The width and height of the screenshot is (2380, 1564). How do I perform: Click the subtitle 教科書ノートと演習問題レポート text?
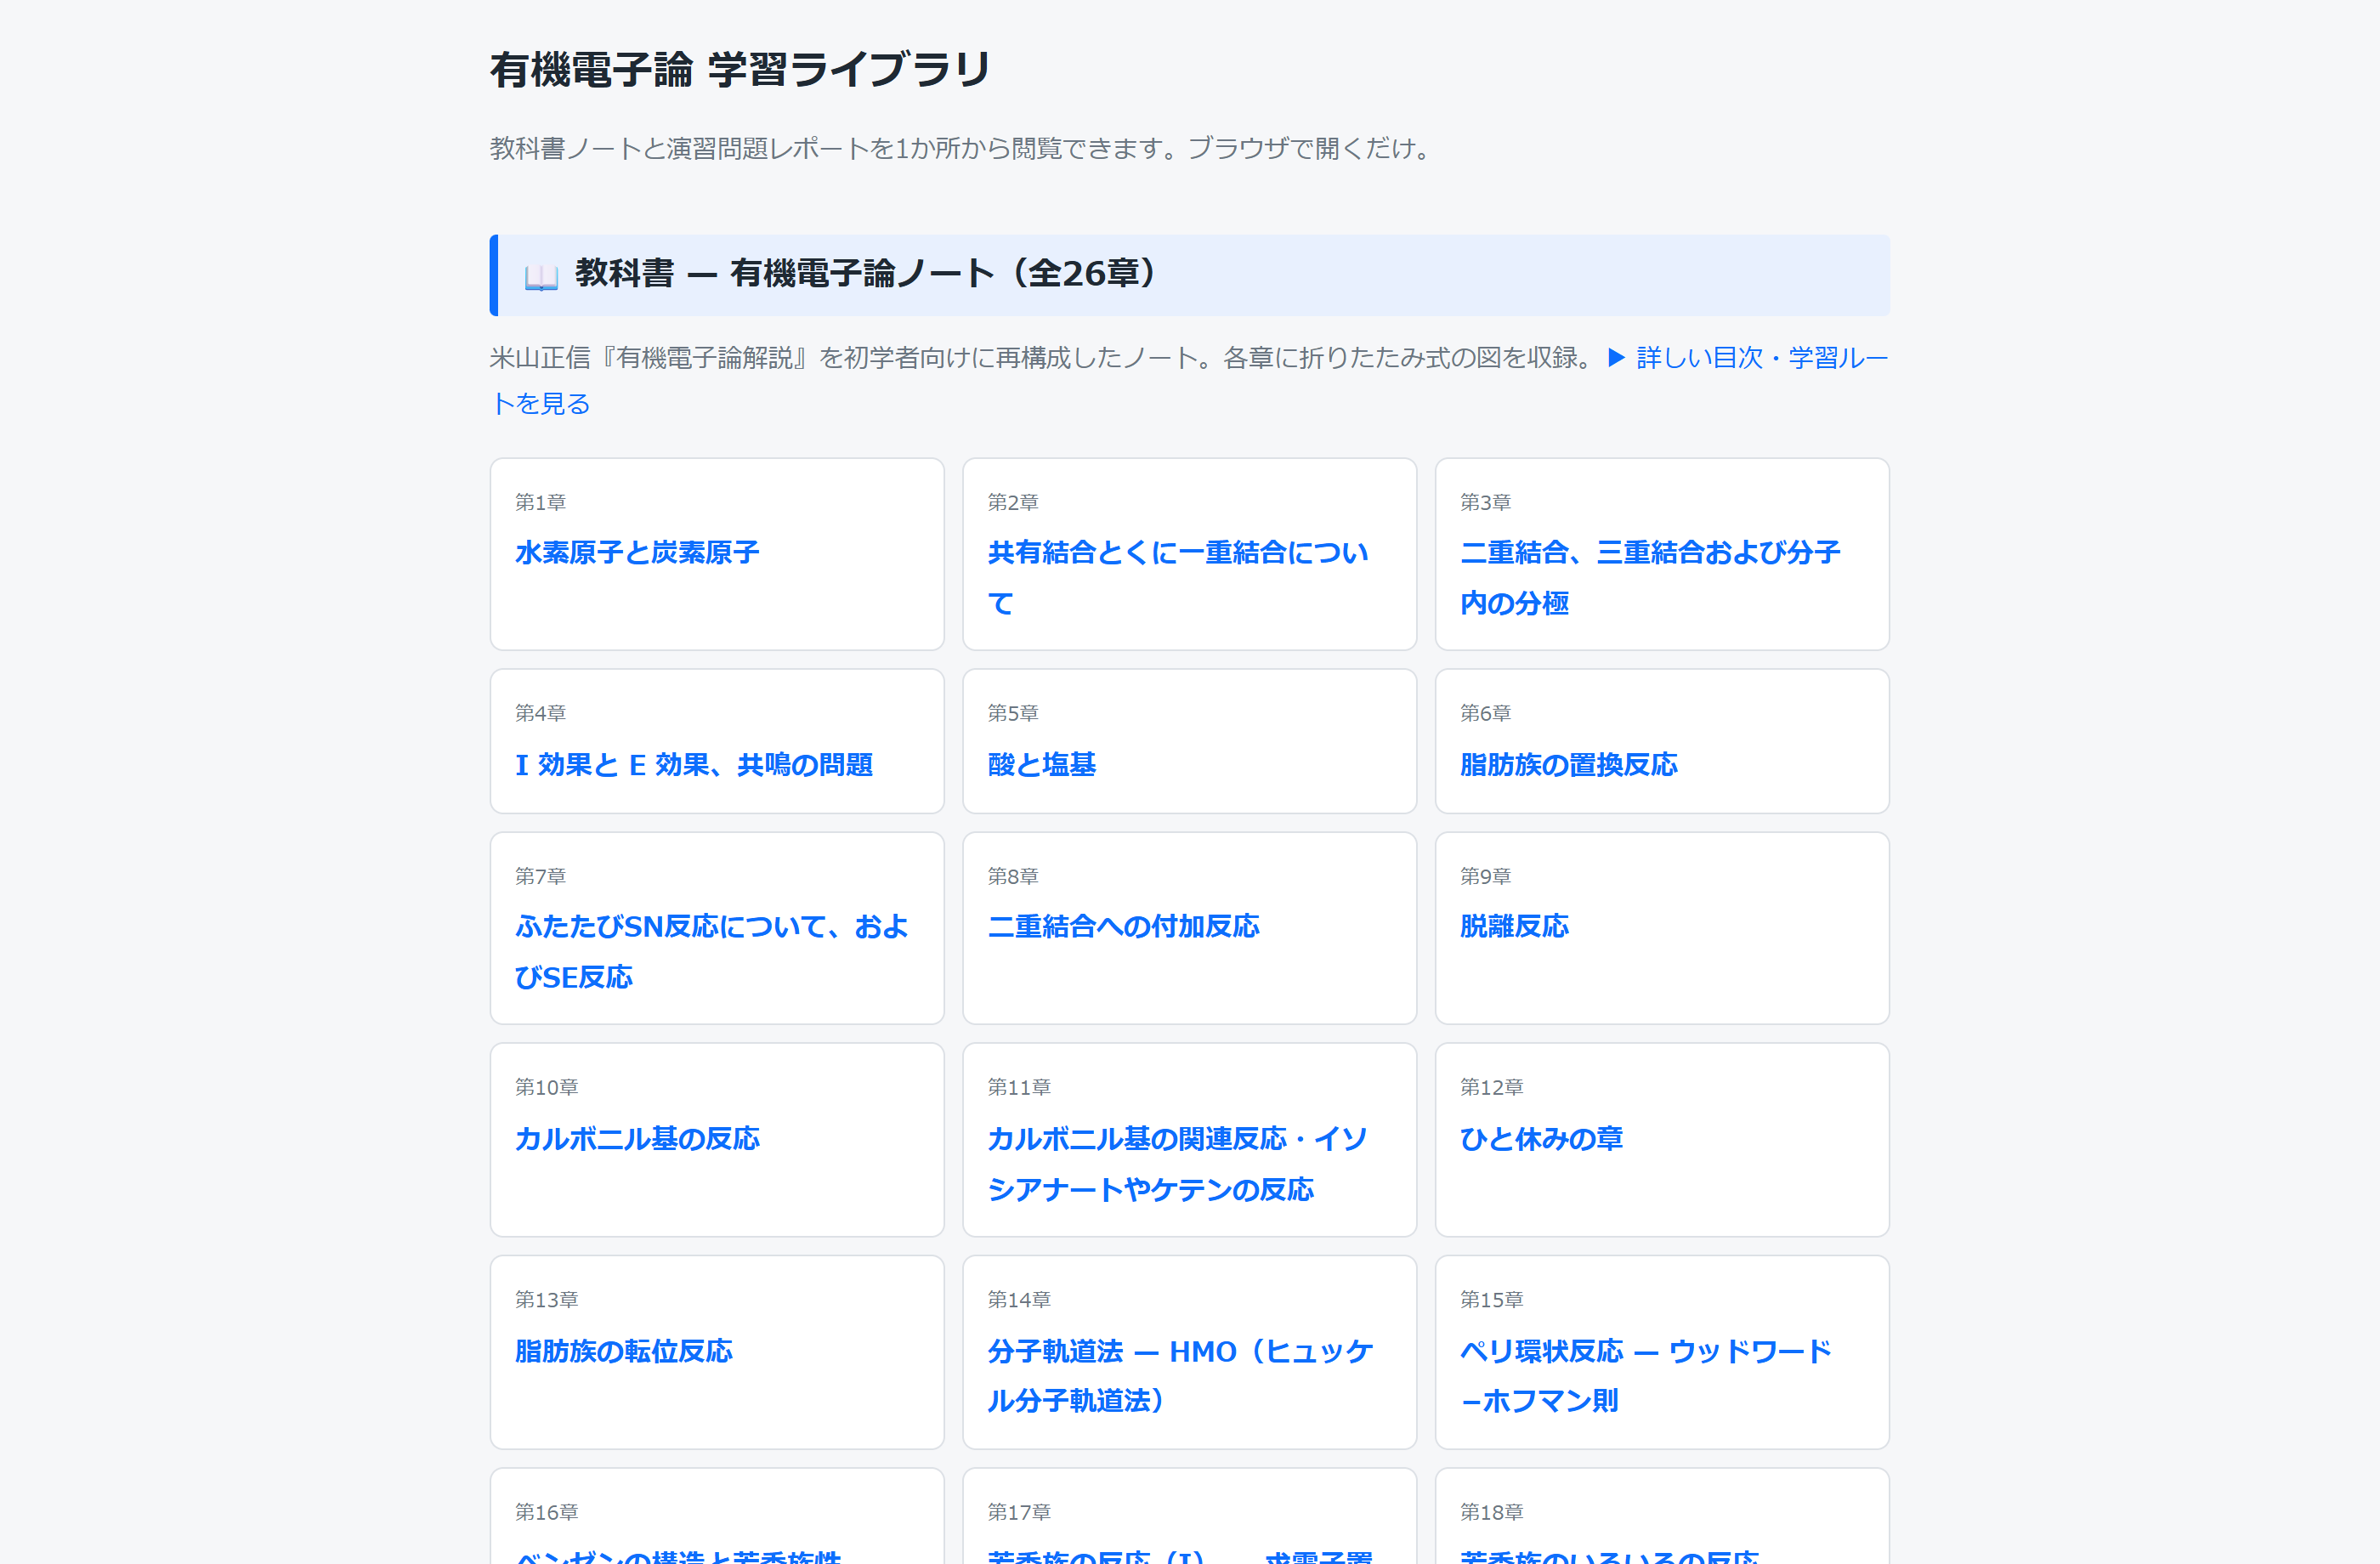click(963, 149)
